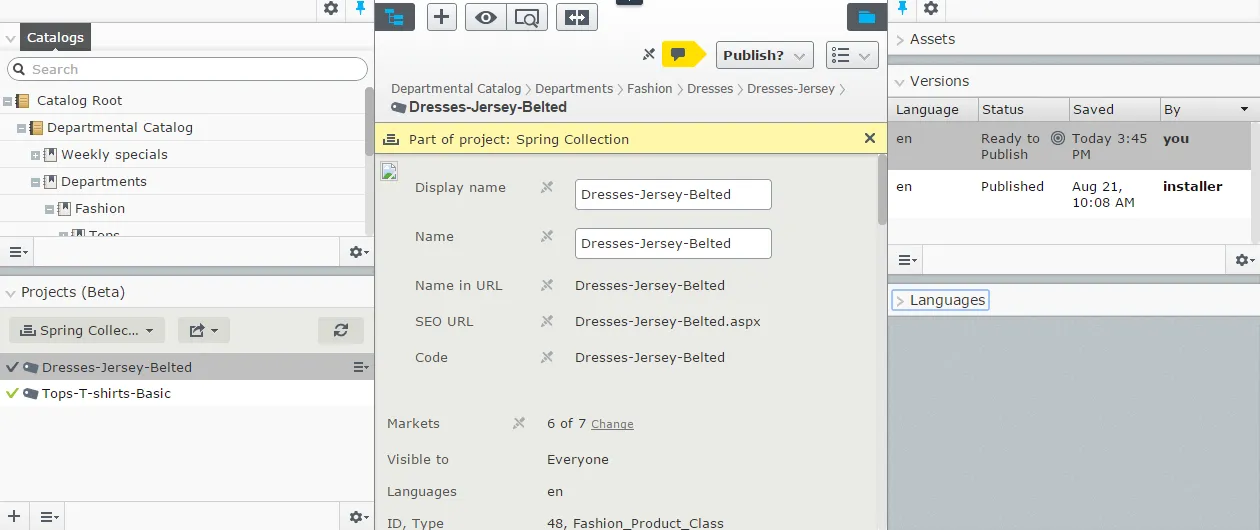Open the Versions pane gear settings
The image size is (1260, 530).
(1244, 260)
